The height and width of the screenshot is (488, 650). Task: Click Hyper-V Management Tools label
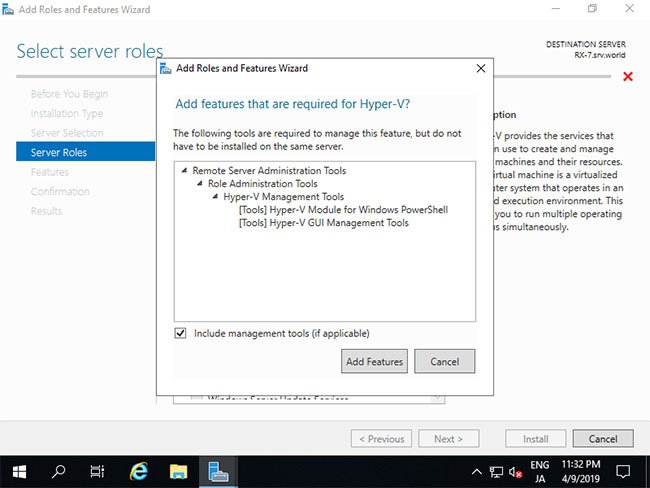(x=284, y=197)
